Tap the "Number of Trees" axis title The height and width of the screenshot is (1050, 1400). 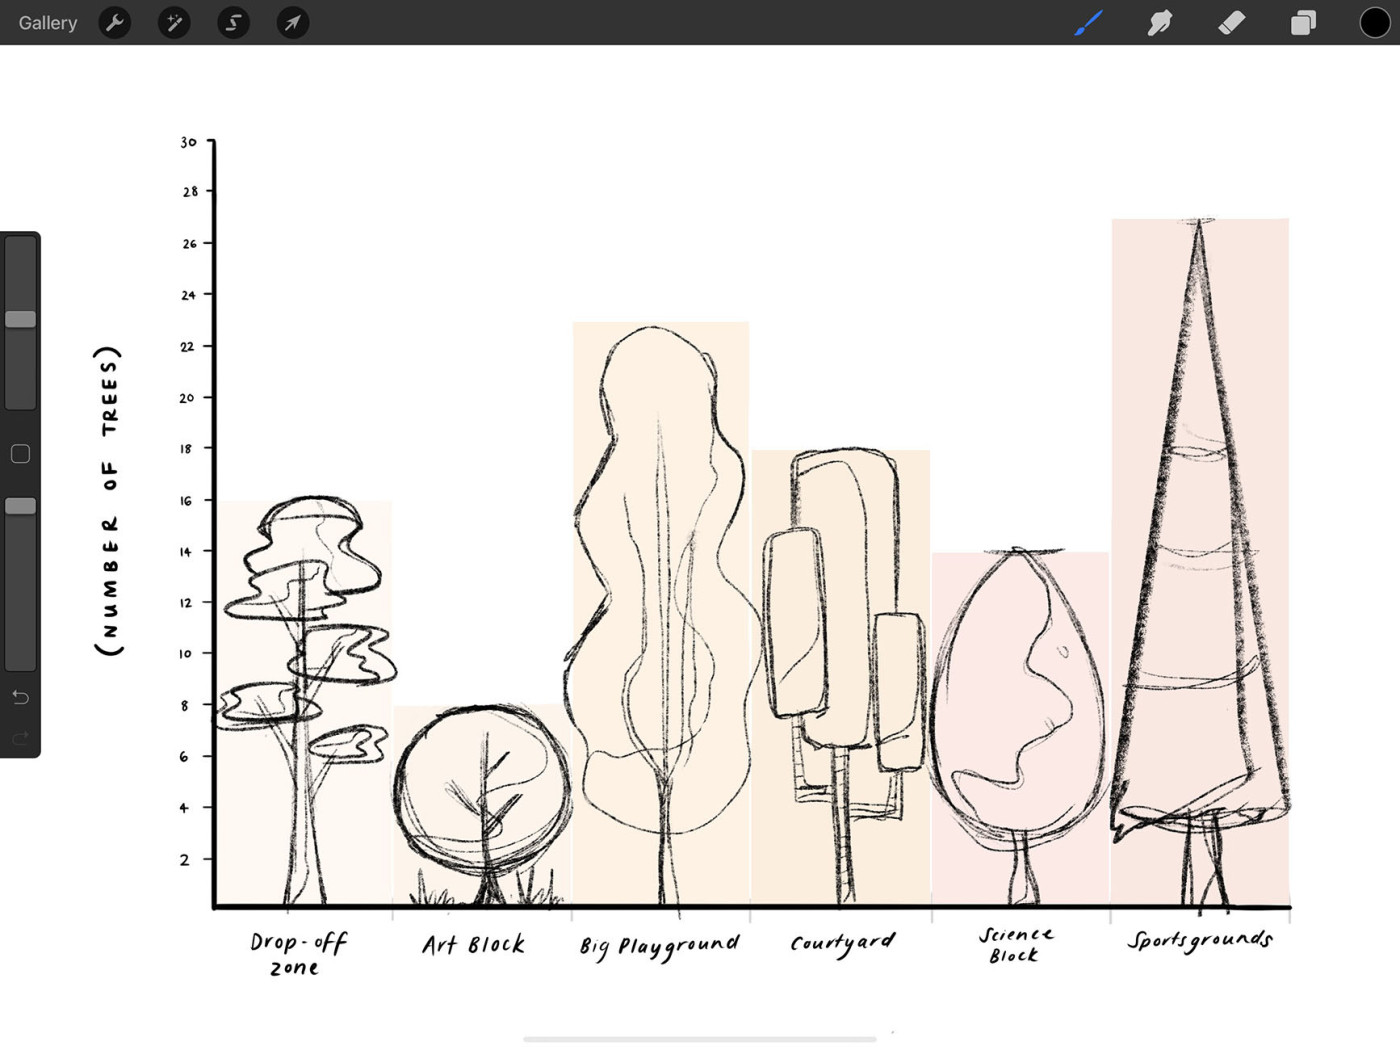tap(109, 500)
